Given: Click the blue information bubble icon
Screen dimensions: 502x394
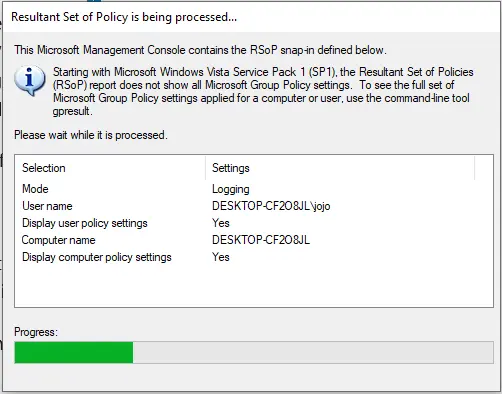Looking at the screenshot, I should tap(30, 81).
